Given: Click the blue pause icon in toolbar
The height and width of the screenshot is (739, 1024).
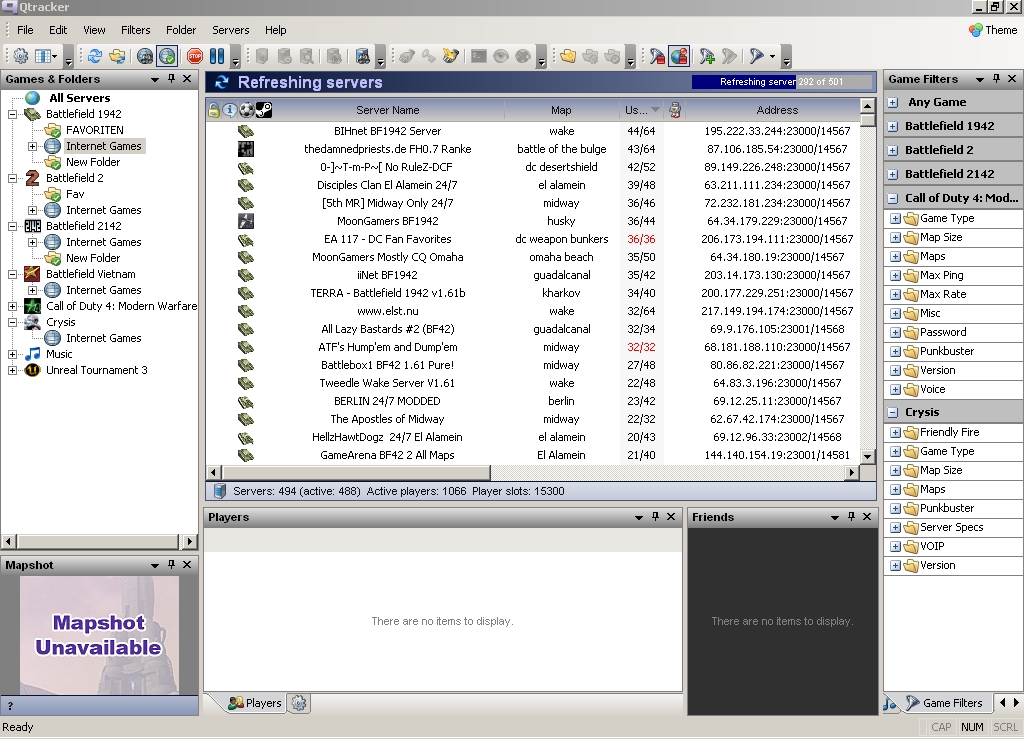Looking at the screenshot, I should click(x=217, y=56).
